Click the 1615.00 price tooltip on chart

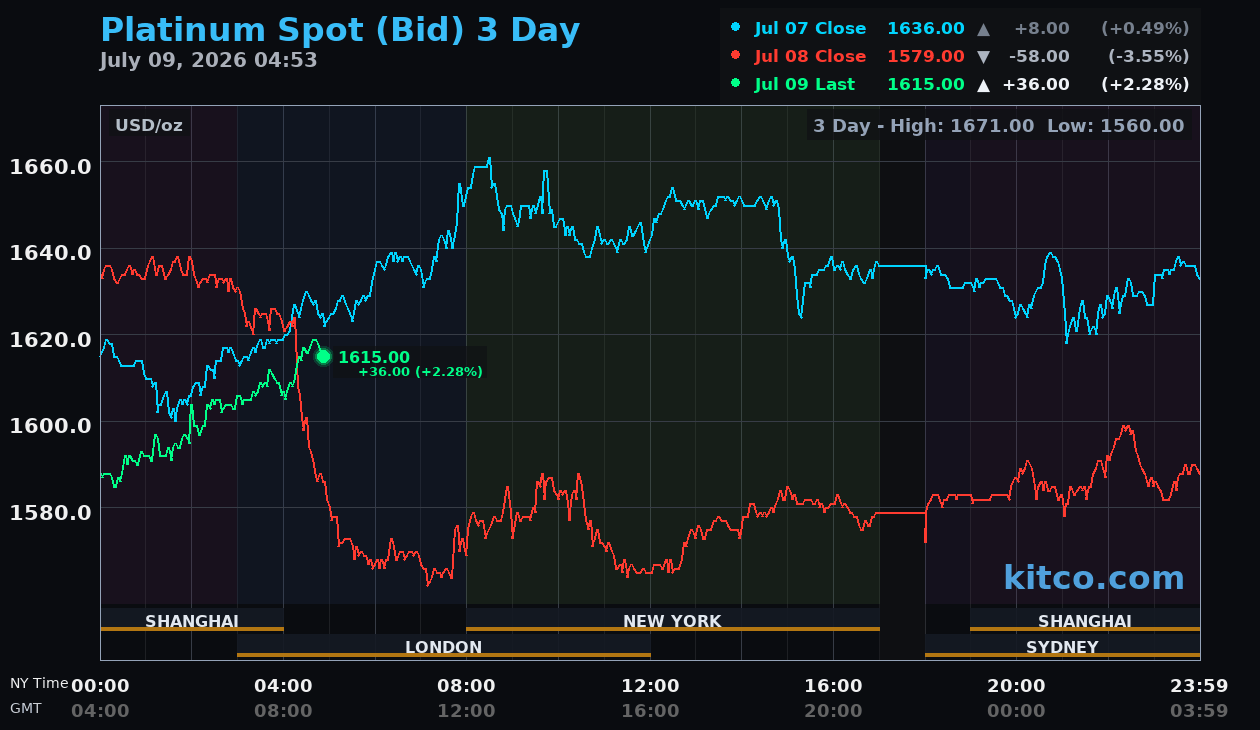click(x=374, y=357)
